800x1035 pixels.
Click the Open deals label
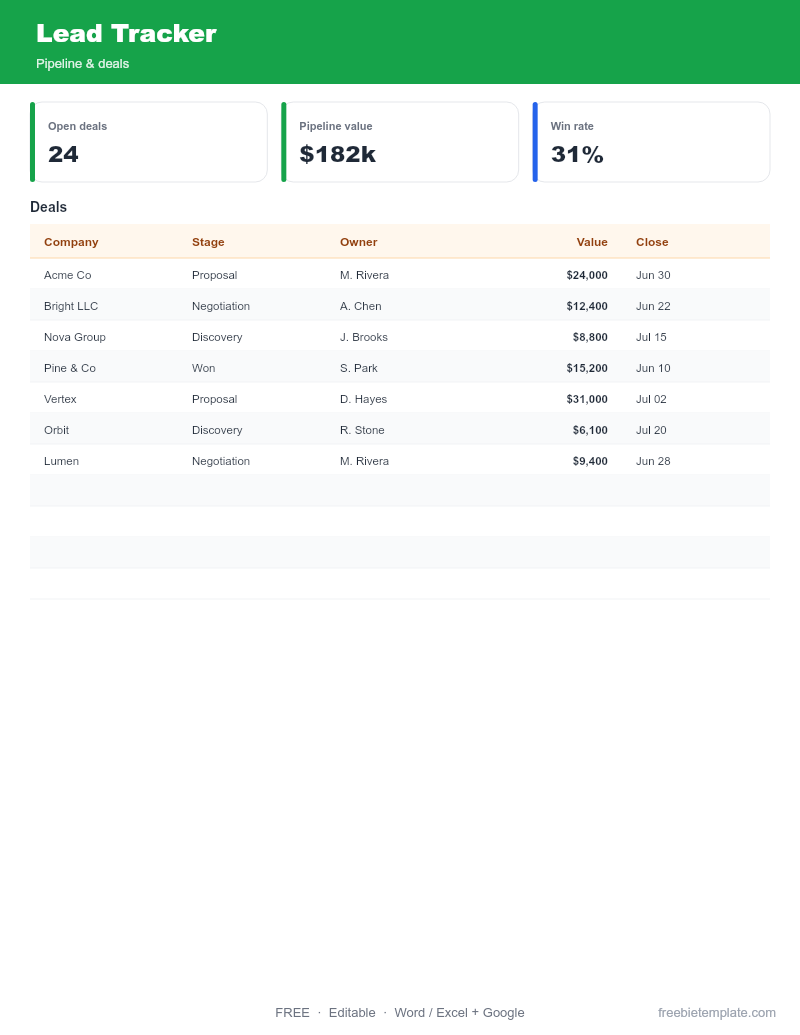(77, 126)
